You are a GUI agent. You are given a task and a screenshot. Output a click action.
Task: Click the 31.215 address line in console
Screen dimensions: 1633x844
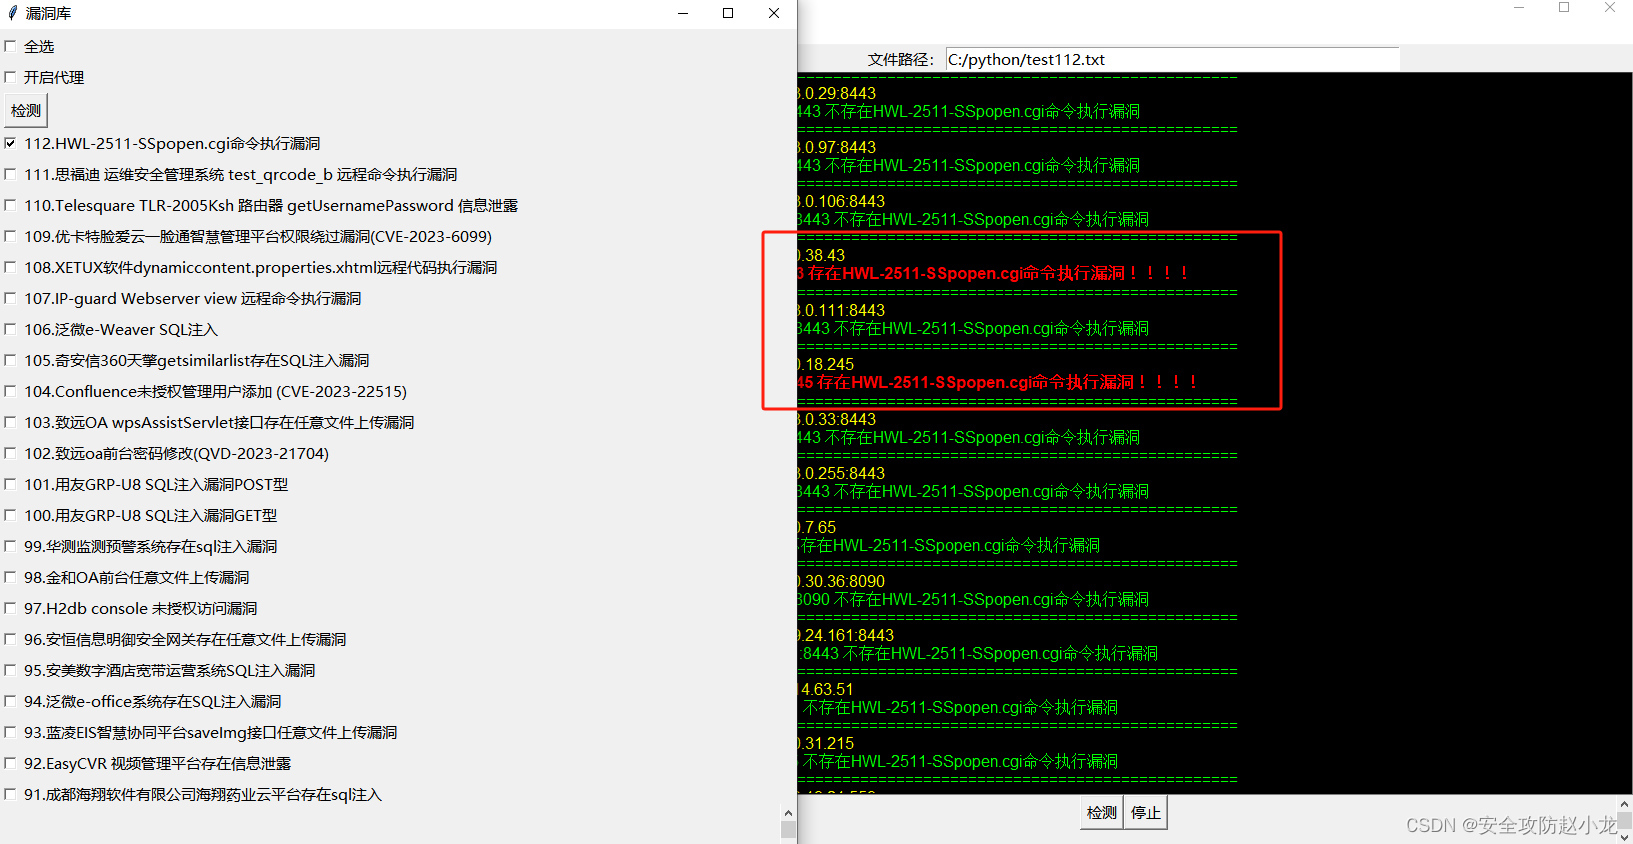pos(826,743)
